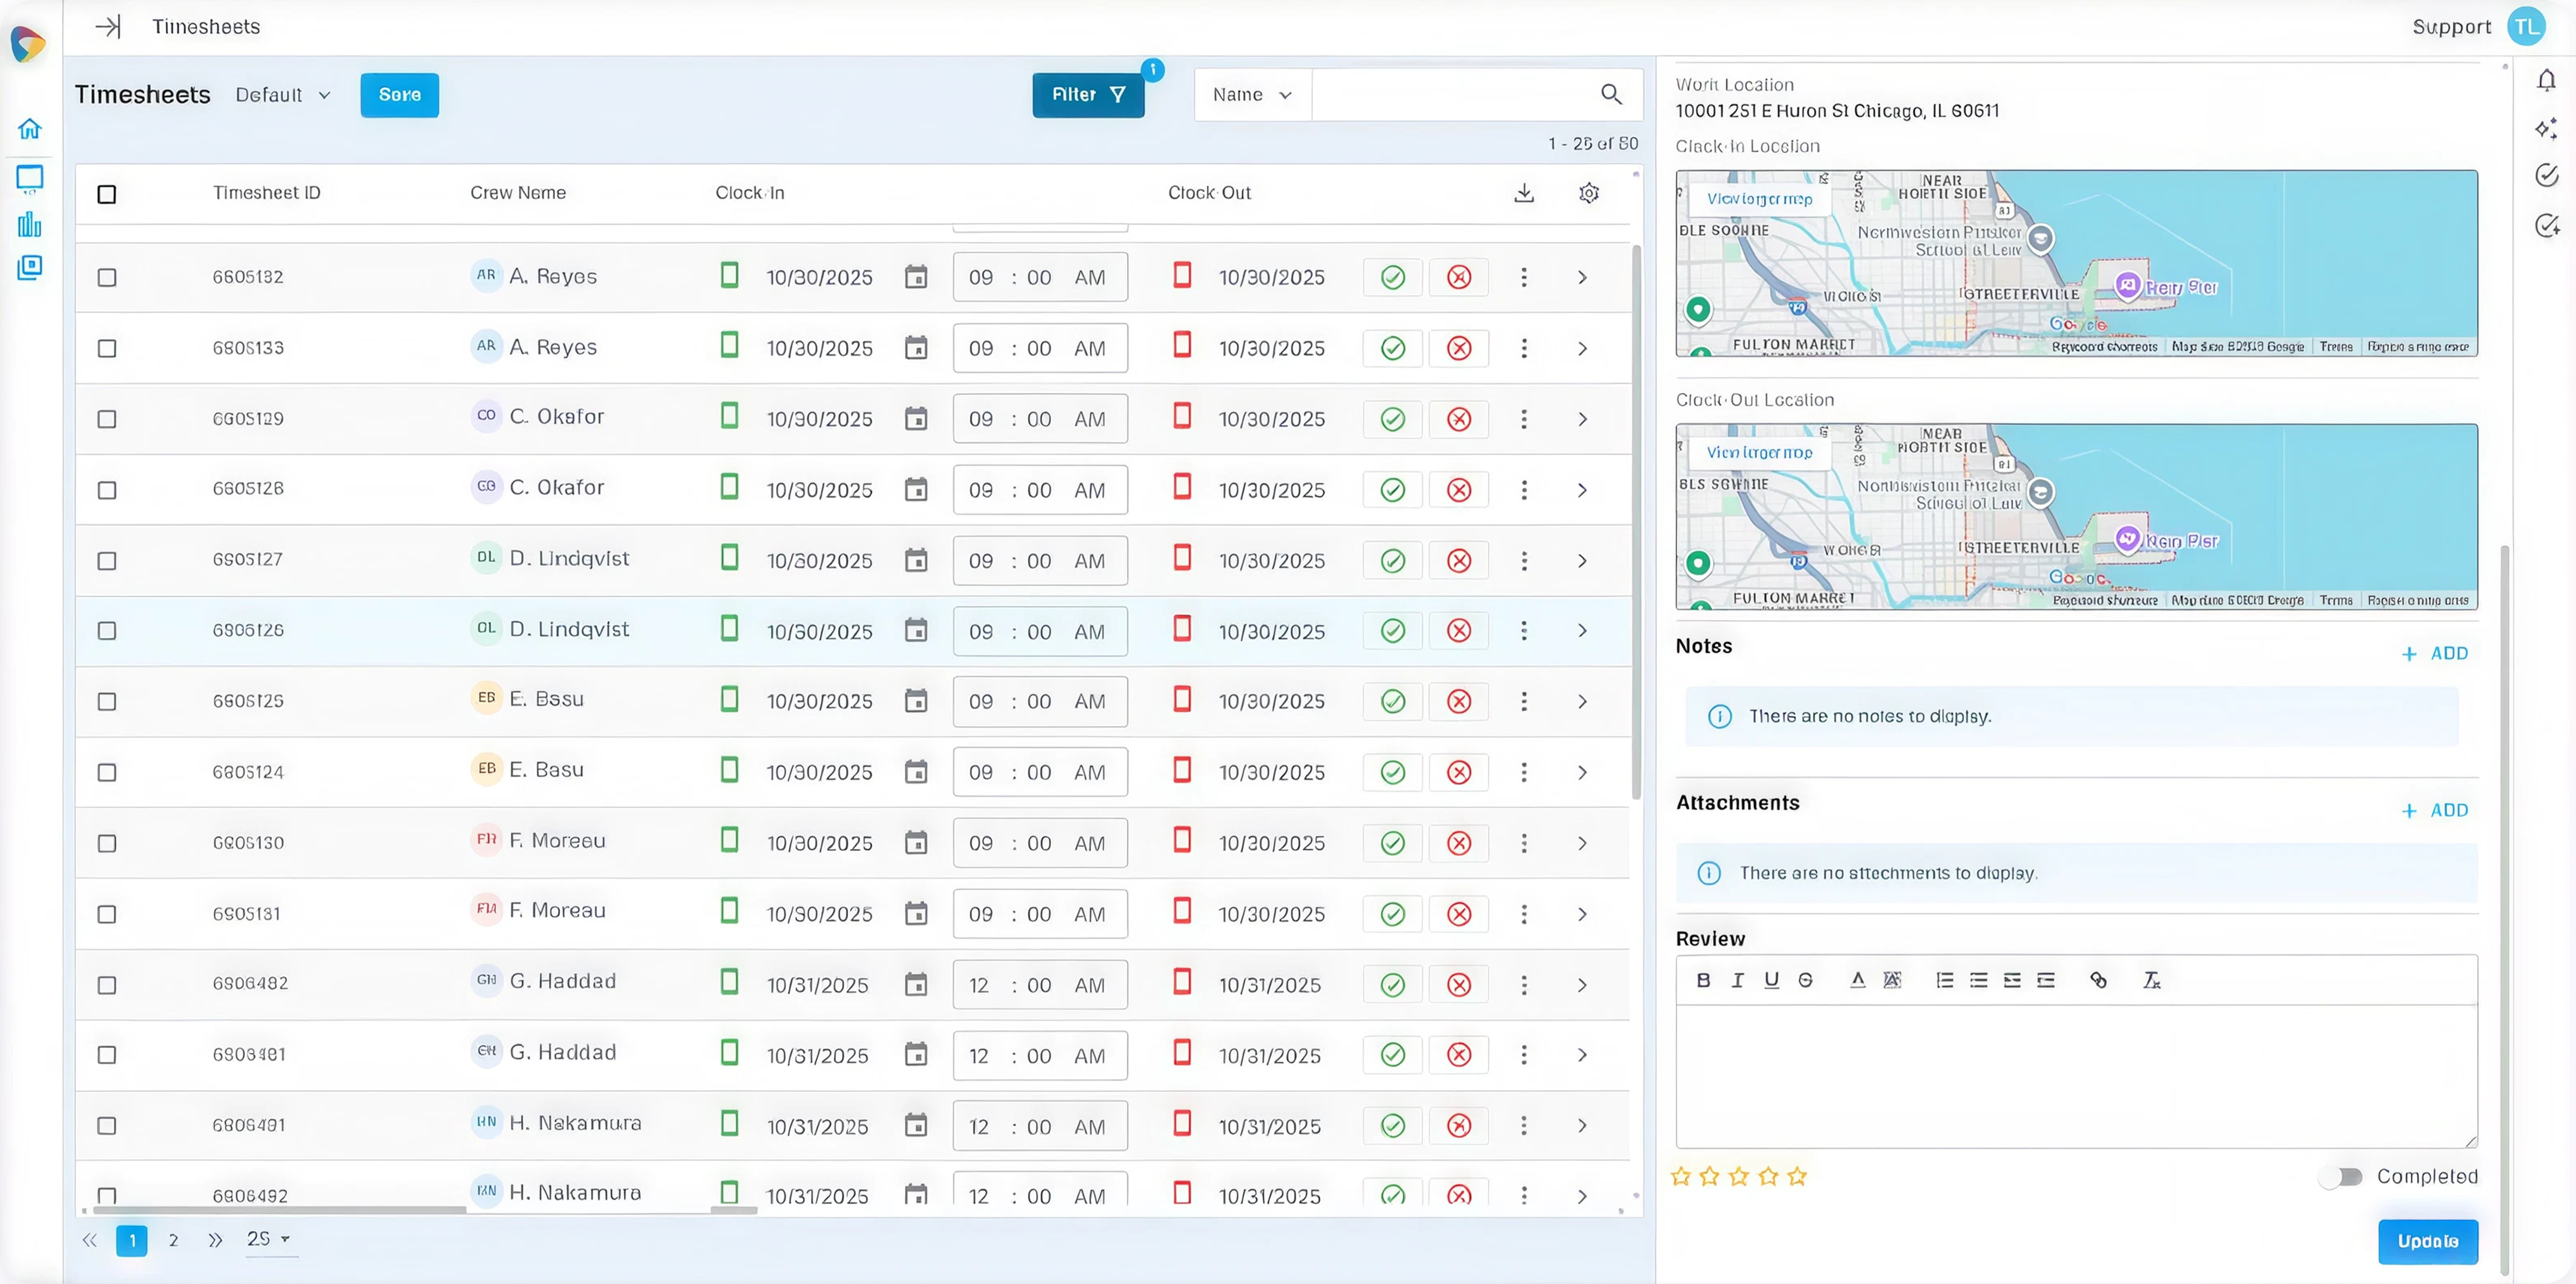Clear formatting in Review editor

coord(2151,980)
